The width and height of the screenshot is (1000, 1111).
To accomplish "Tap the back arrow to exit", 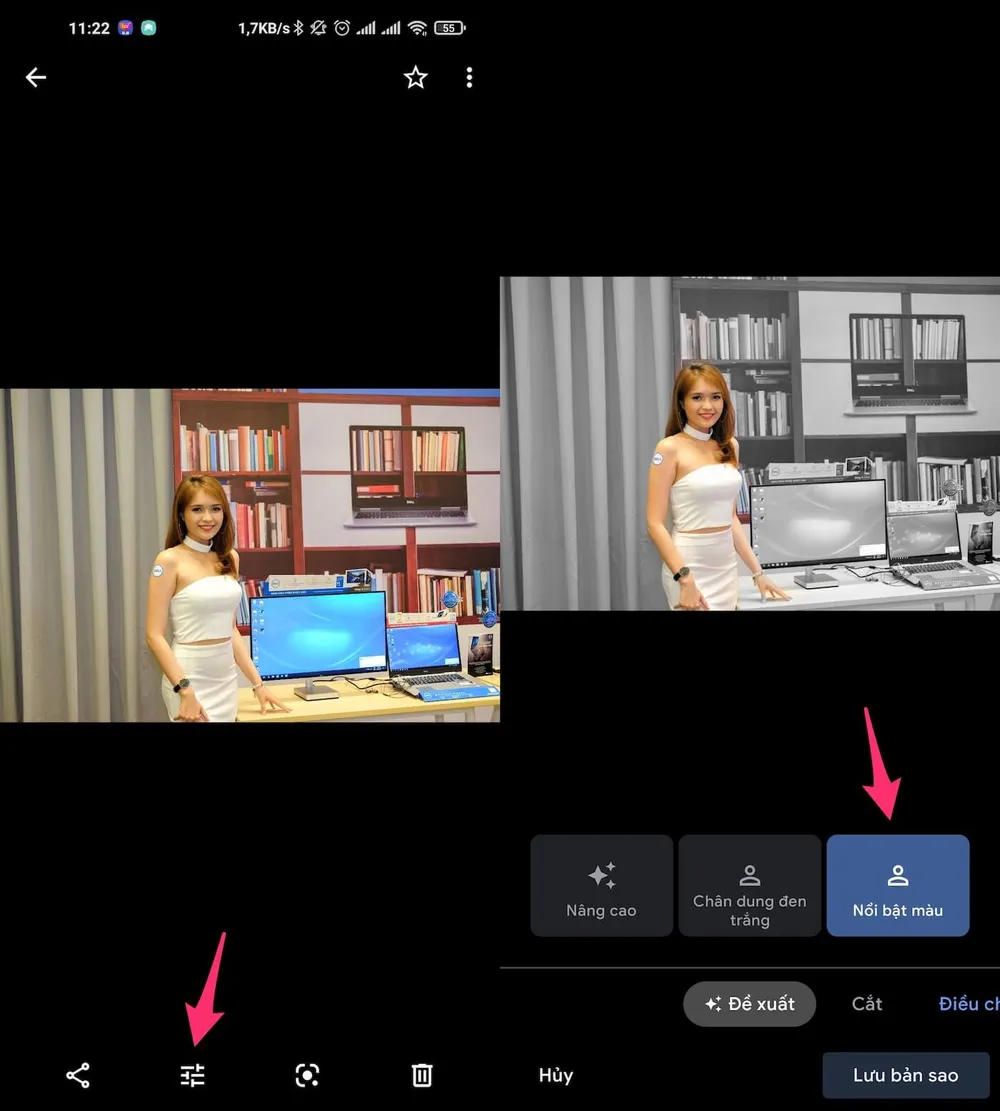I will pos(36,77).
